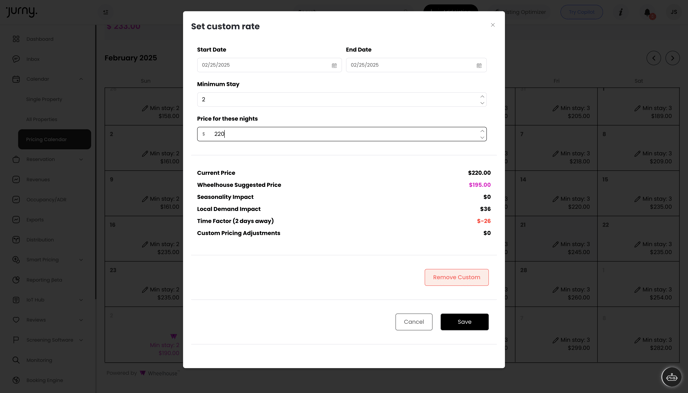Decrease price with down stepper arrow
The image size is (688, 393).
pyautogui.click(x=482, y=138)
